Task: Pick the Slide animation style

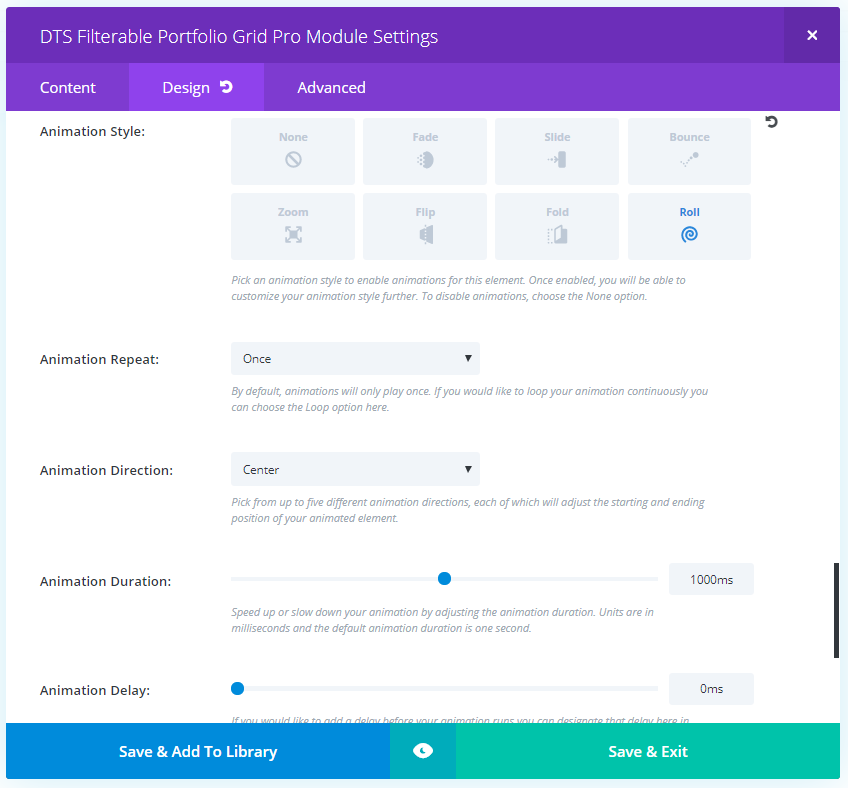Action: point(557,151)
